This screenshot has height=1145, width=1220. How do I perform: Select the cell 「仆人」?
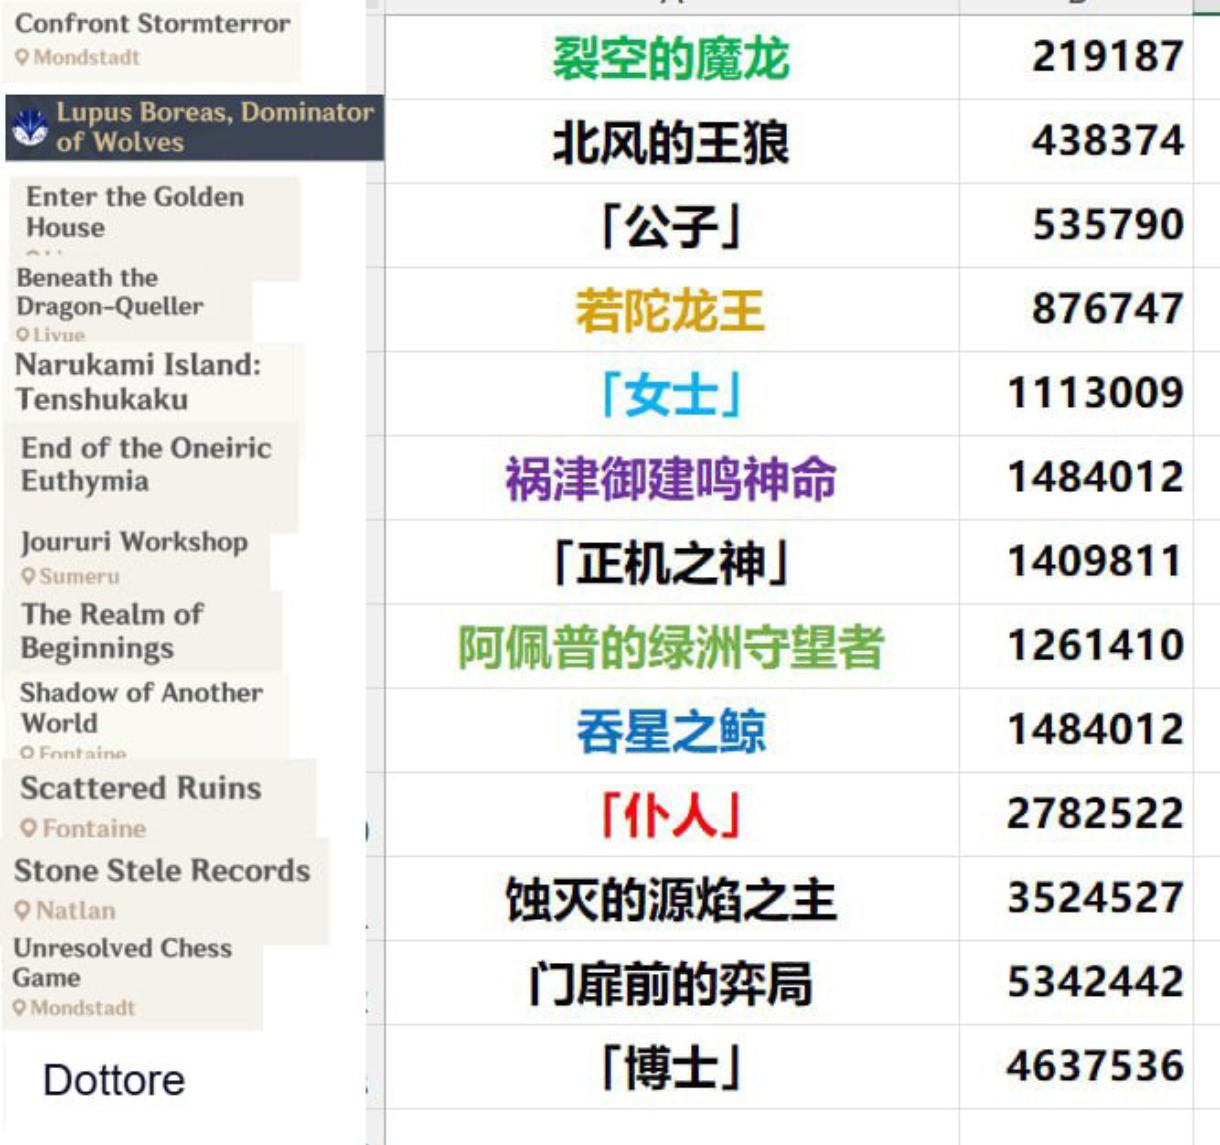click(x=671, y=814)
